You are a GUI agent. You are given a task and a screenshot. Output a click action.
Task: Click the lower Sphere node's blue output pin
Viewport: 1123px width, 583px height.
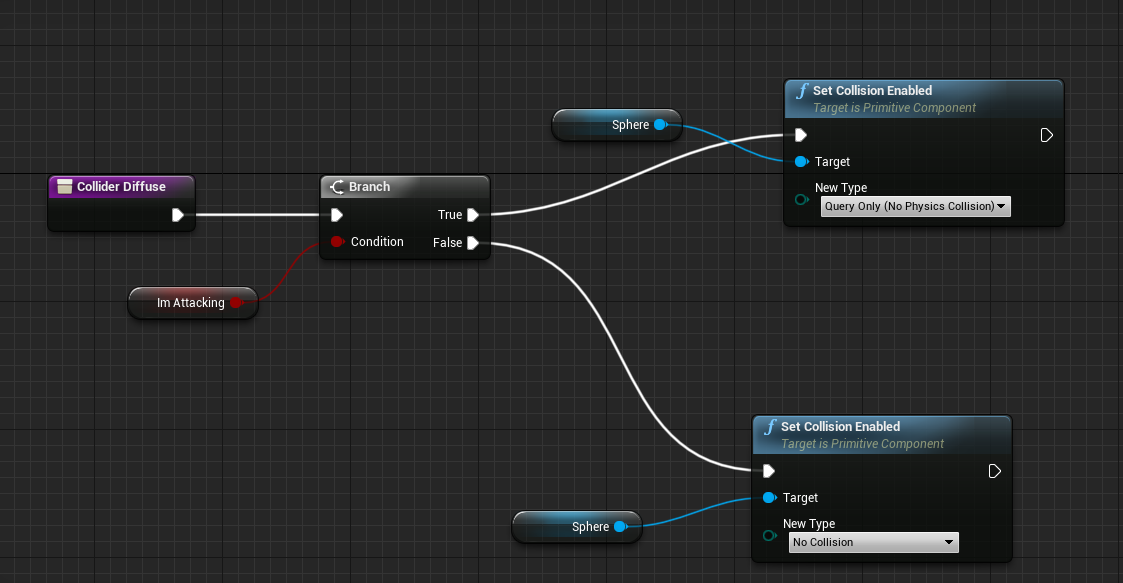pyautogui.click(x=620, y=526)
